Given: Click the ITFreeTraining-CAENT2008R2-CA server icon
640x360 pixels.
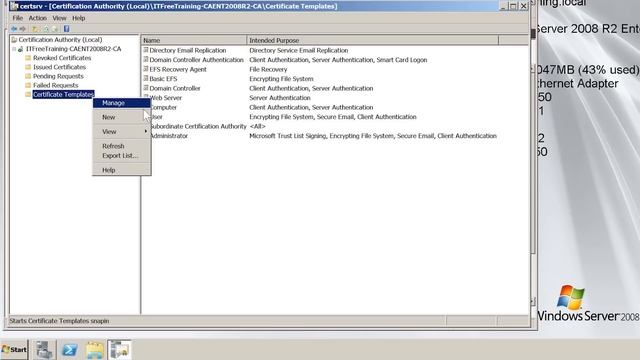Looking at the screenshot, I should click(x=20, y=49).
